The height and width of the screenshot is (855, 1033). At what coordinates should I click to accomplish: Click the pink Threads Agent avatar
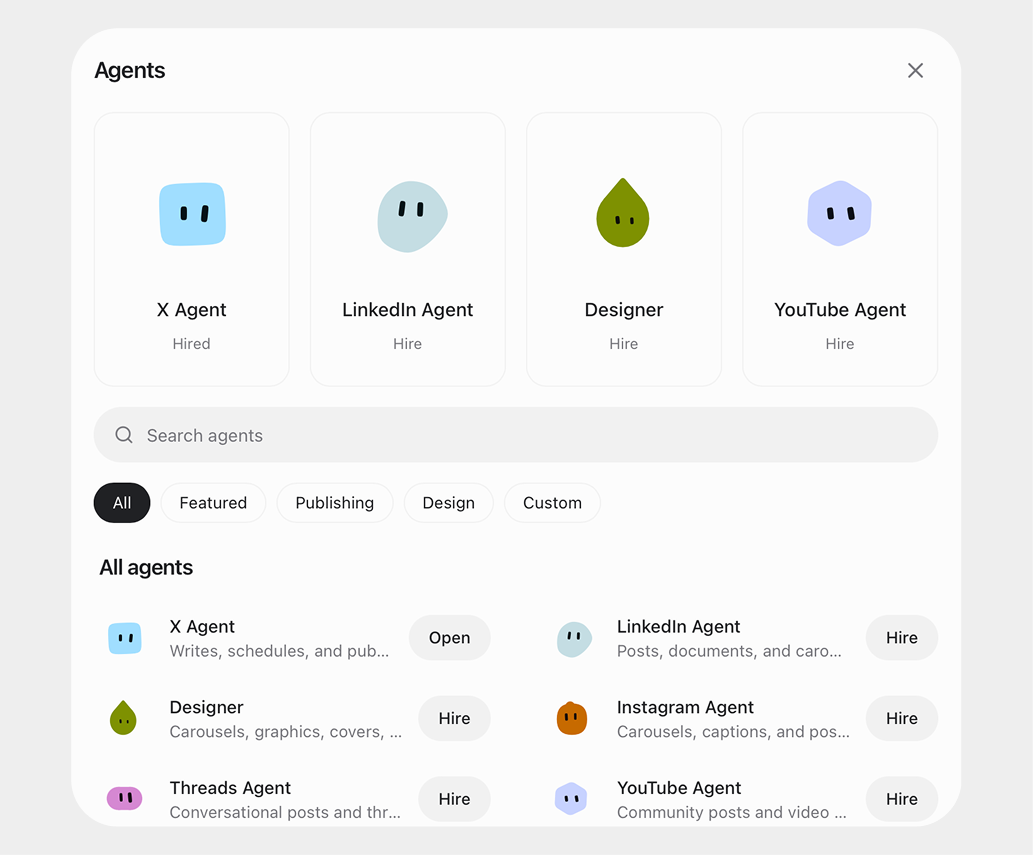(125, 798)
